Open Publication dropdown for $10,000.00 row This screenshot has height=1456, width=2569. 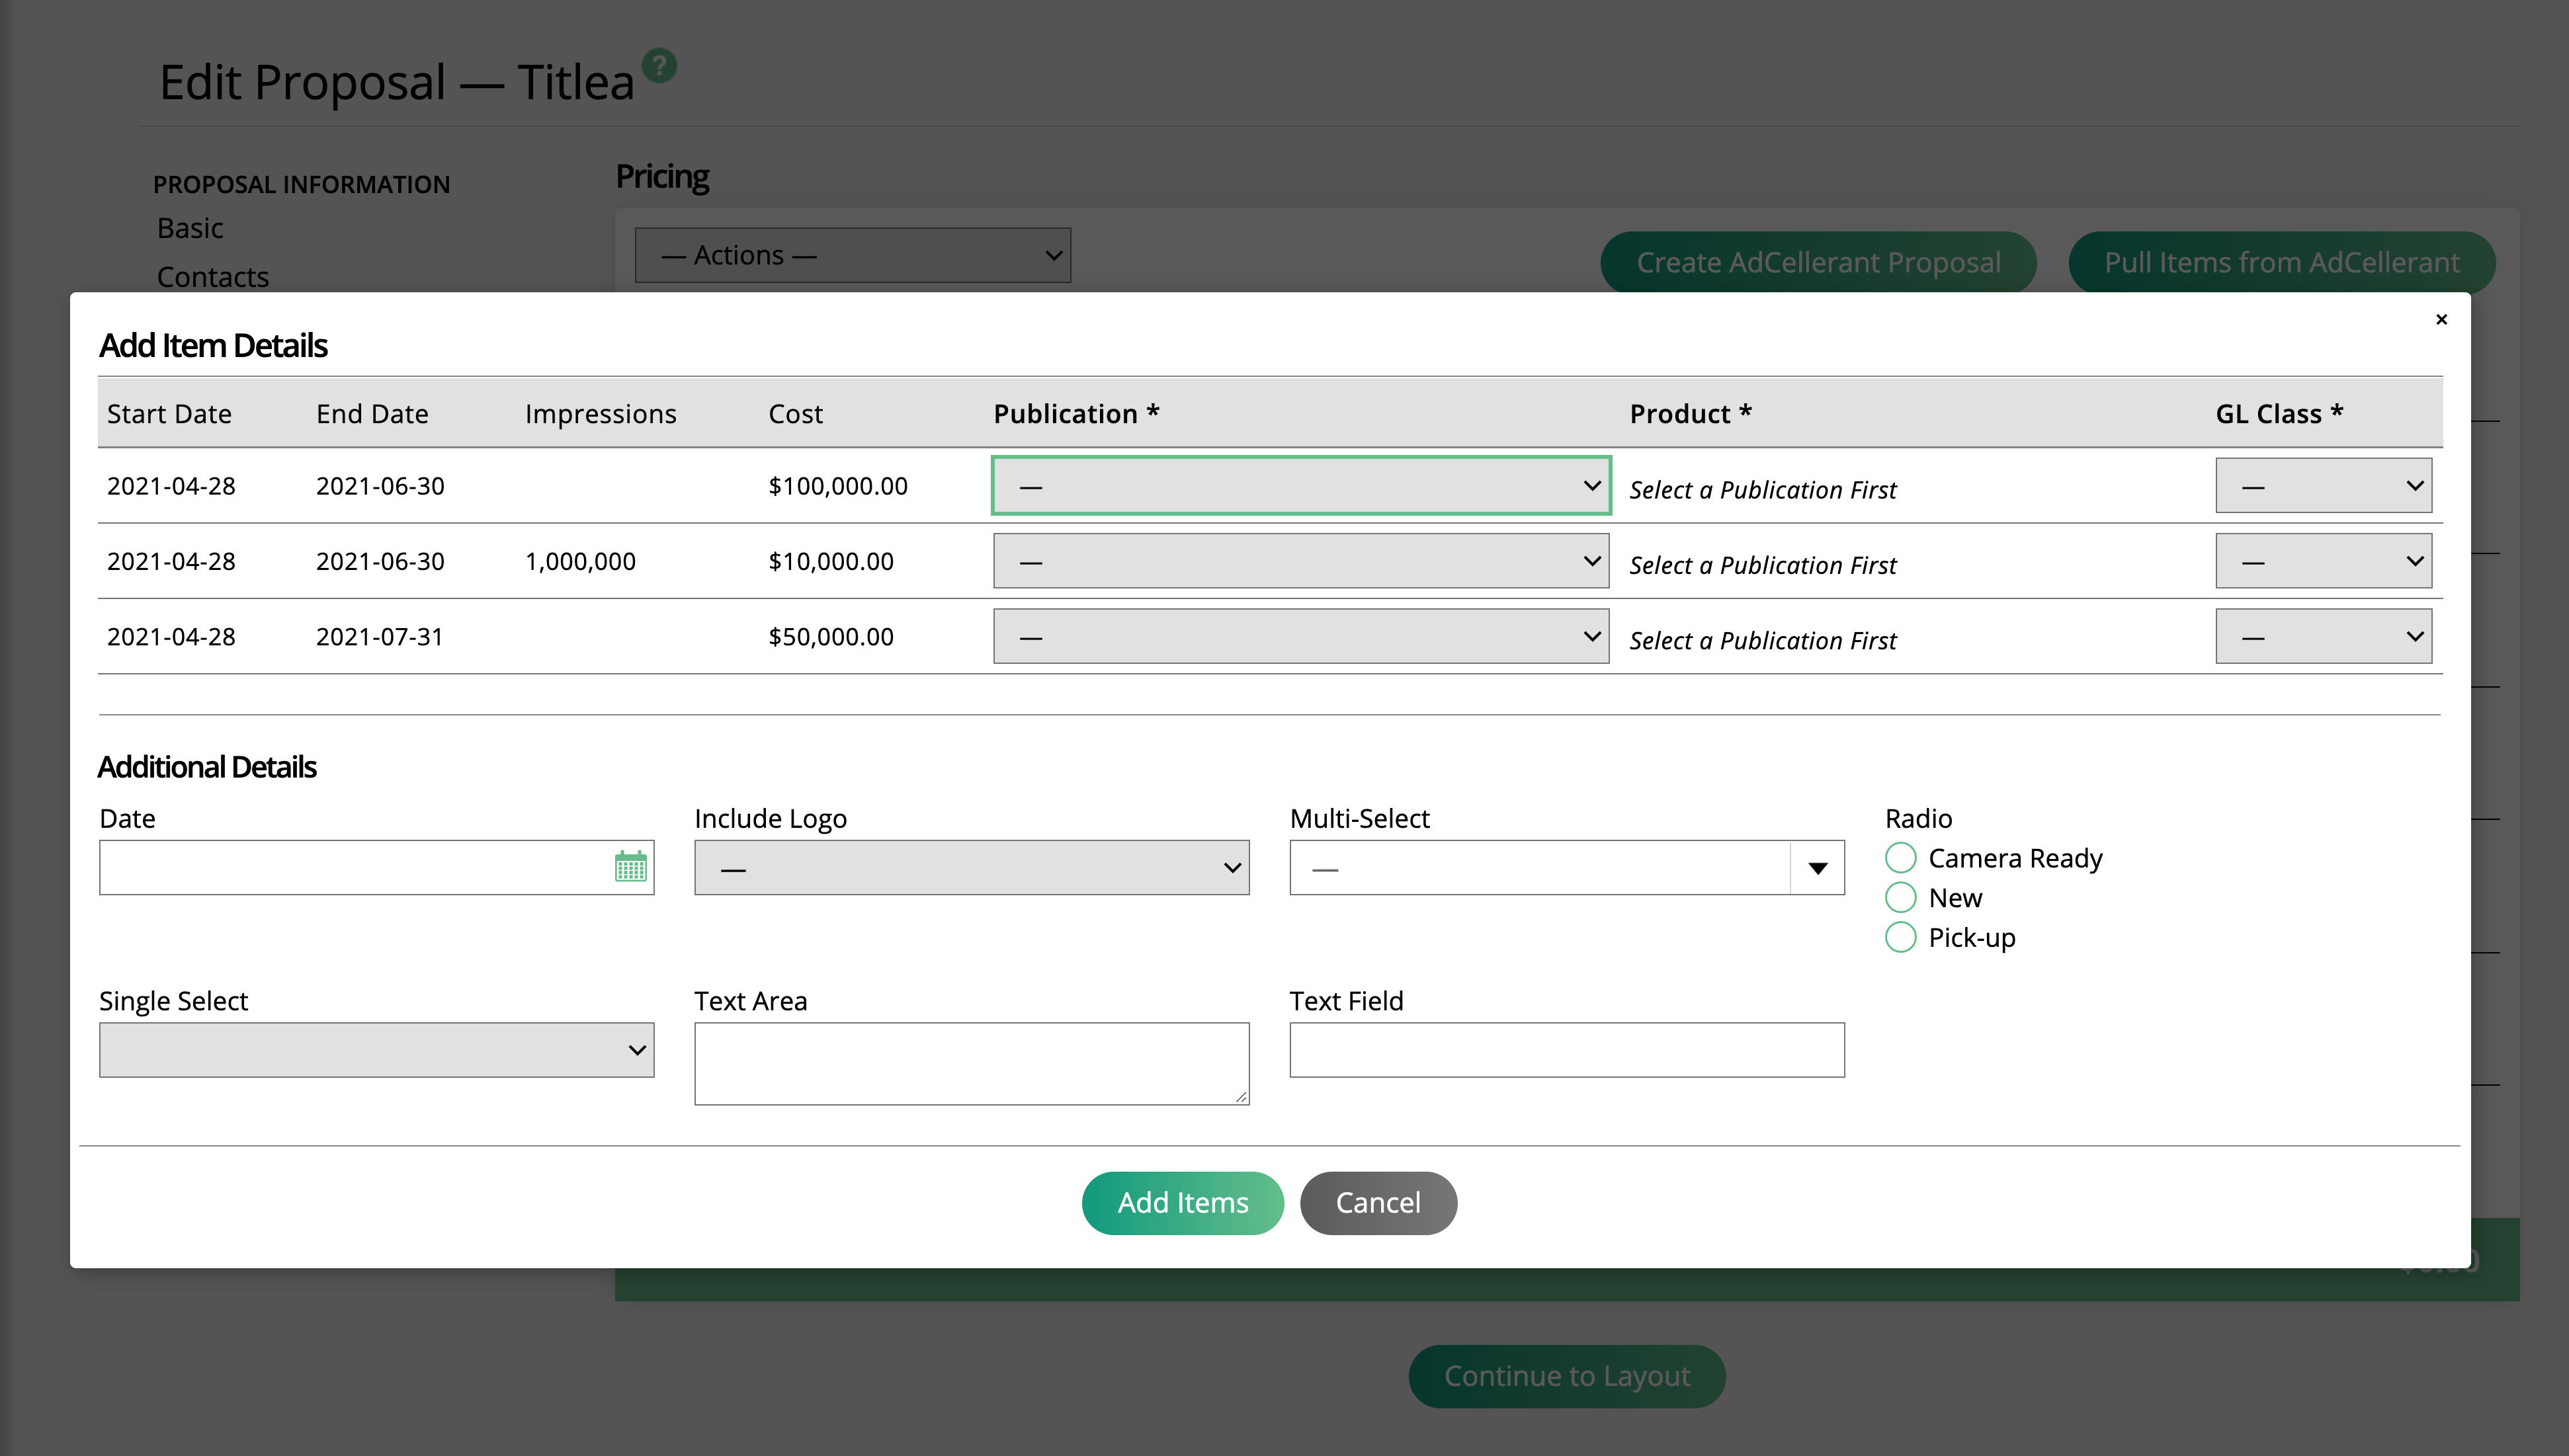point(1300,561)
